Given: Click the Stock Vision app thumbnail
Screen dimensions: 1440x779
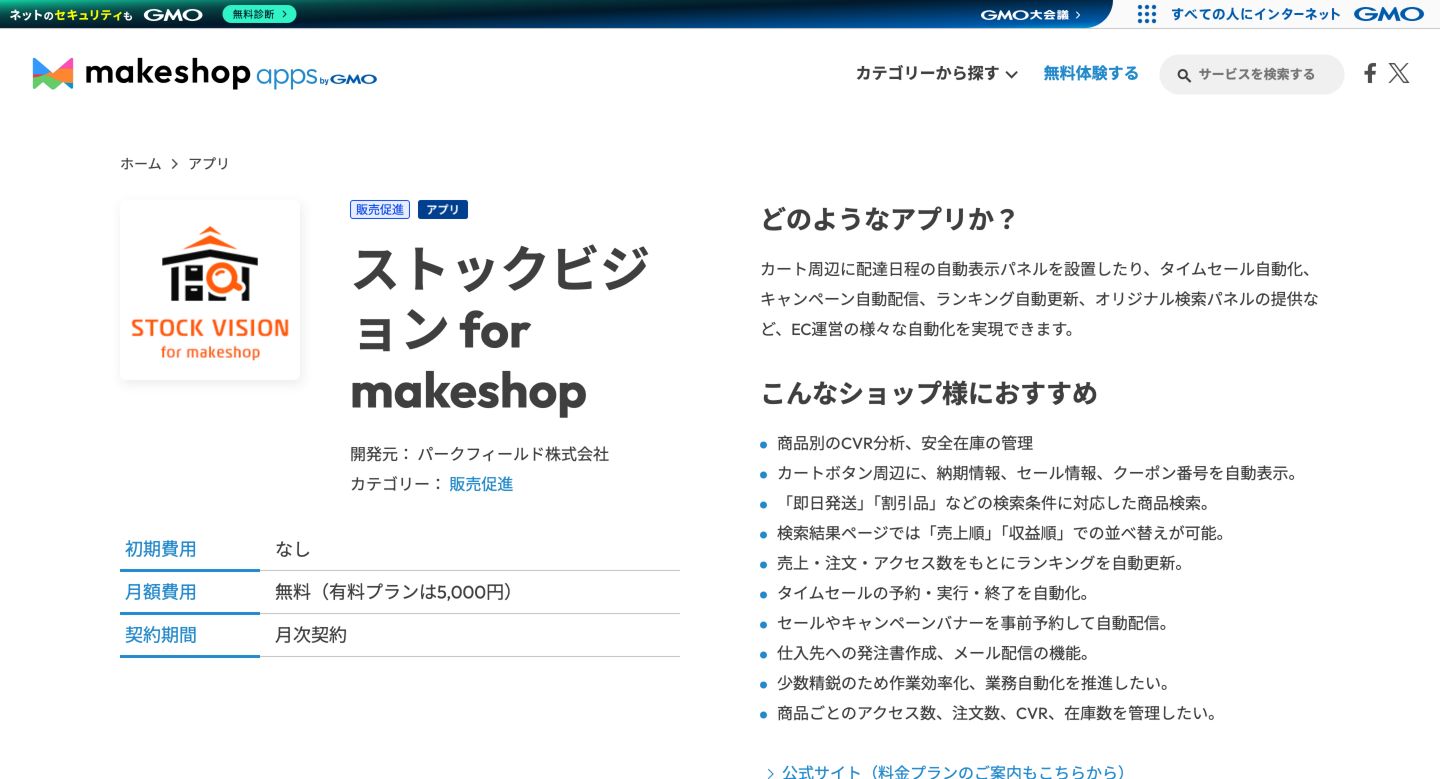Looking at the screenshot, I should 210,290.
